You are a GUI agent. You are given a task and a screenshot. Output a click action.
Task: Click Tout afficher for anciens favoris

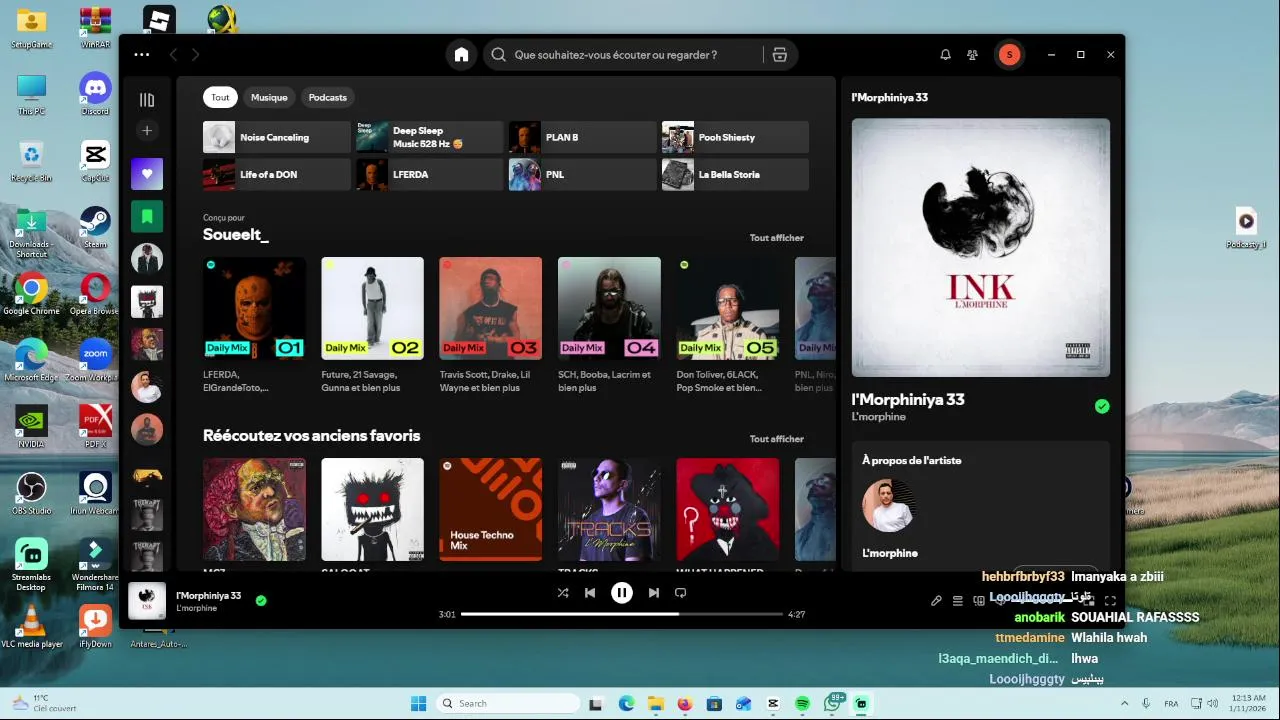coord(777,439)
